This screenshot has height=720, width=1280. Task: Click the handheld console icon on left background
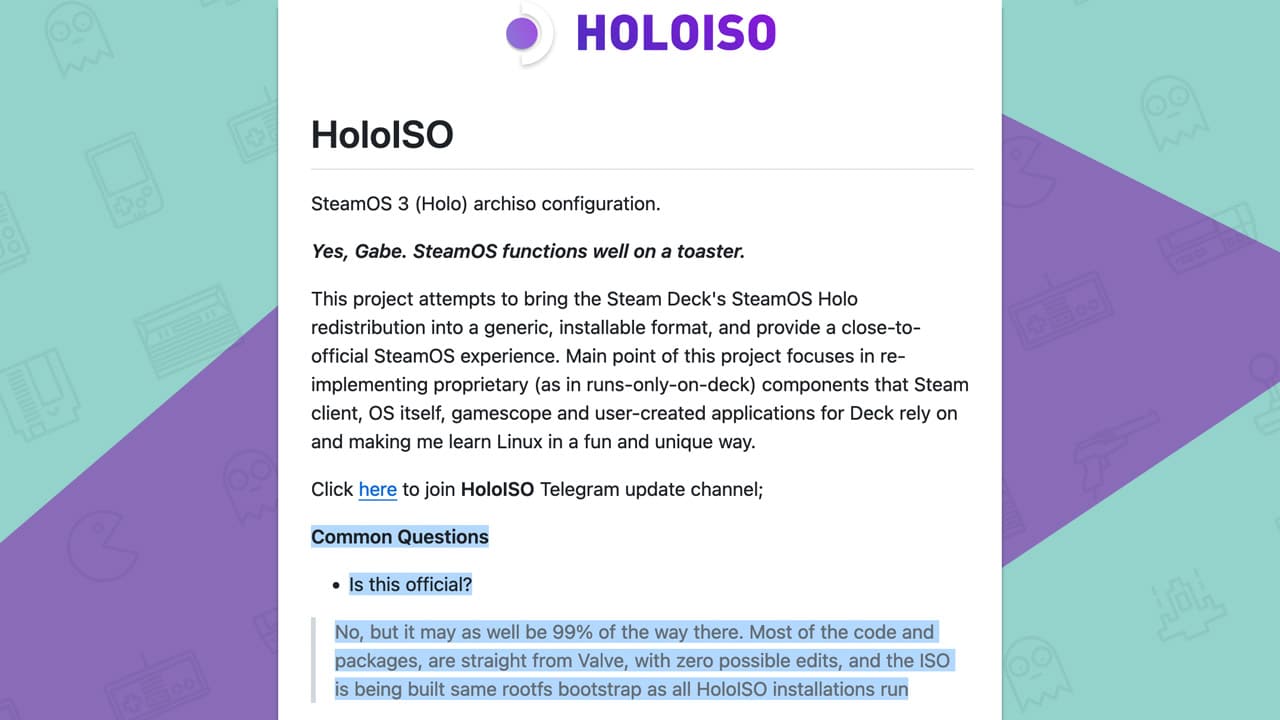coord(123,181)
